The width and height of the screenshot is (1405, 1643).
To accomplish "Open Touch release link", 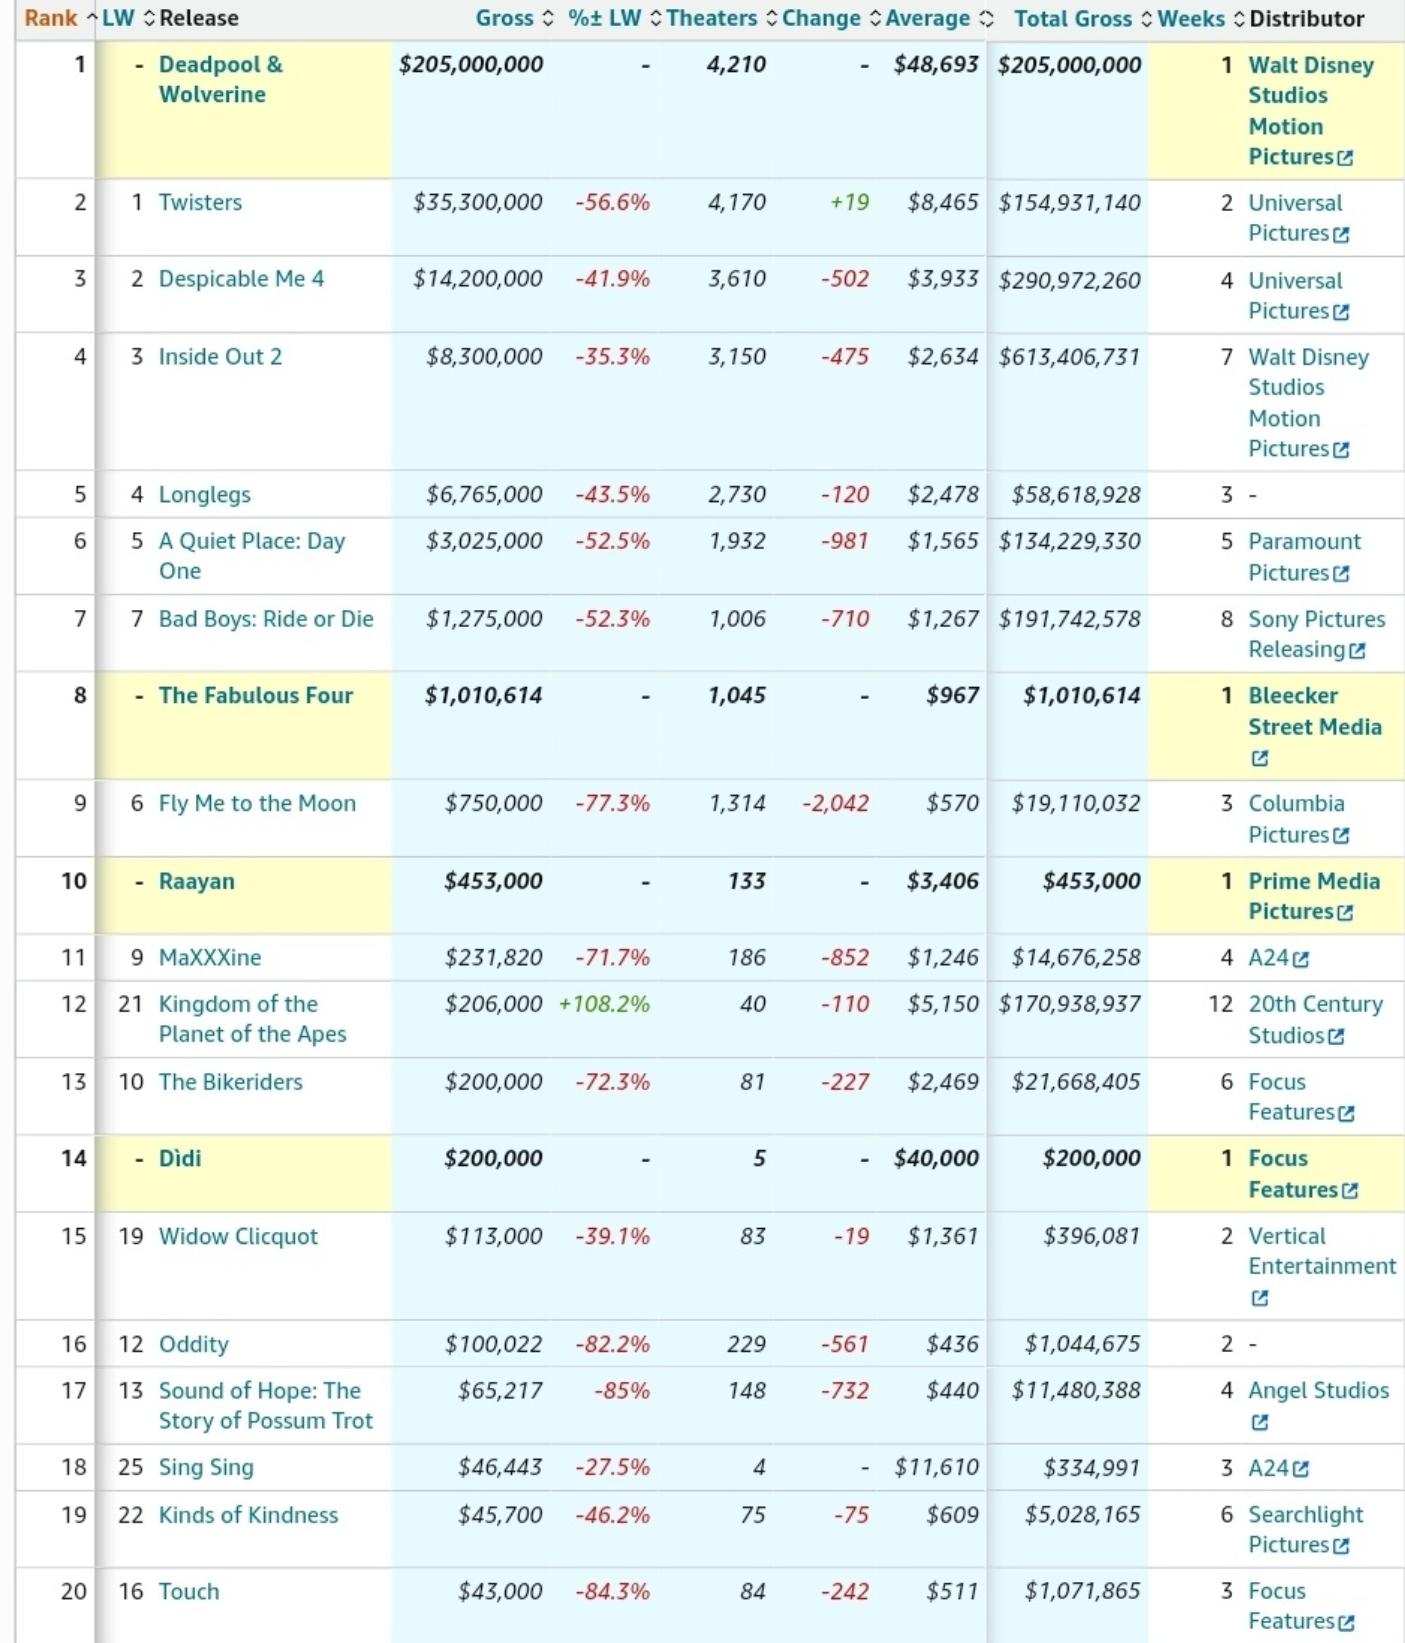I will [188, 1592].
